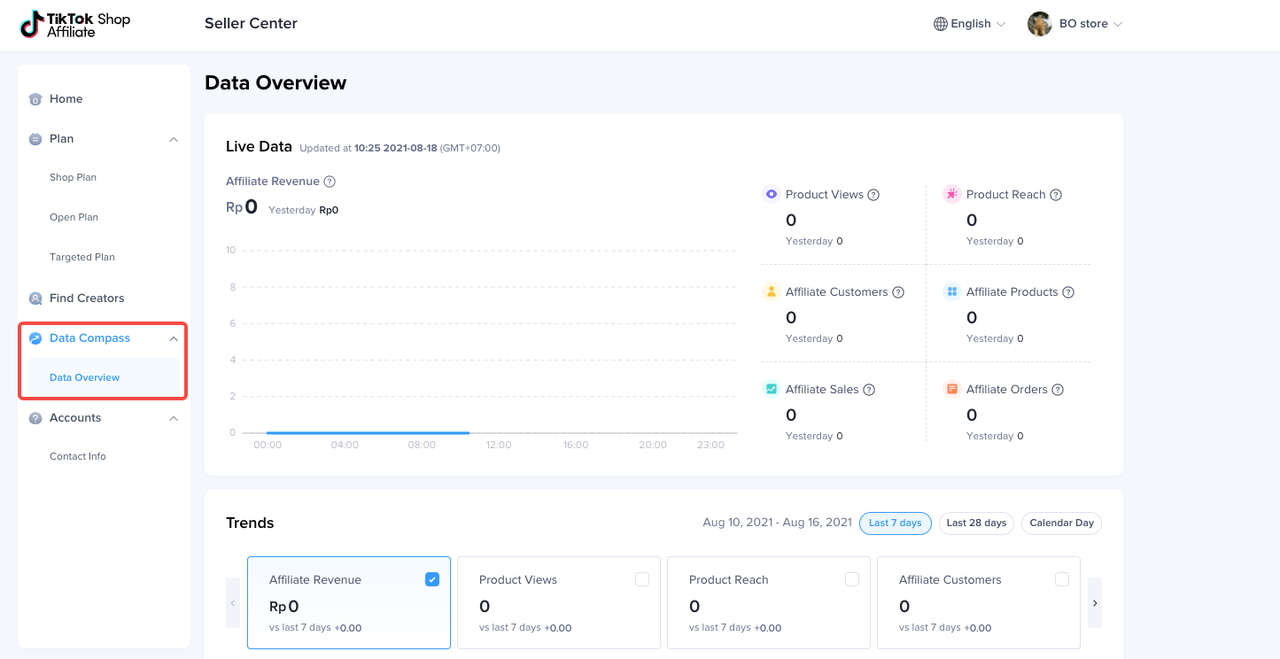Click the Product Reach info icon

point(1056,195)
